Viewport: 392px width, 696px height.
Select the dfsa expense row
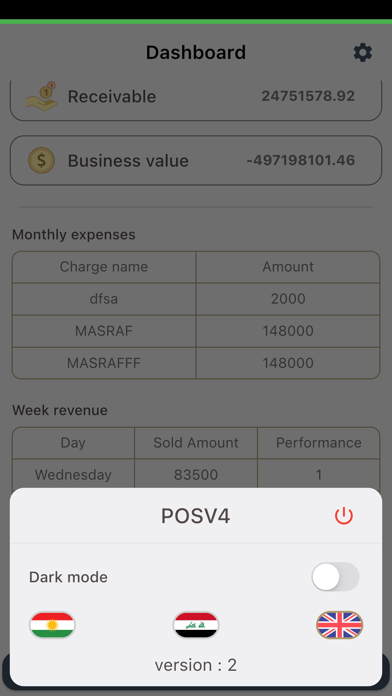click(196, 299)
